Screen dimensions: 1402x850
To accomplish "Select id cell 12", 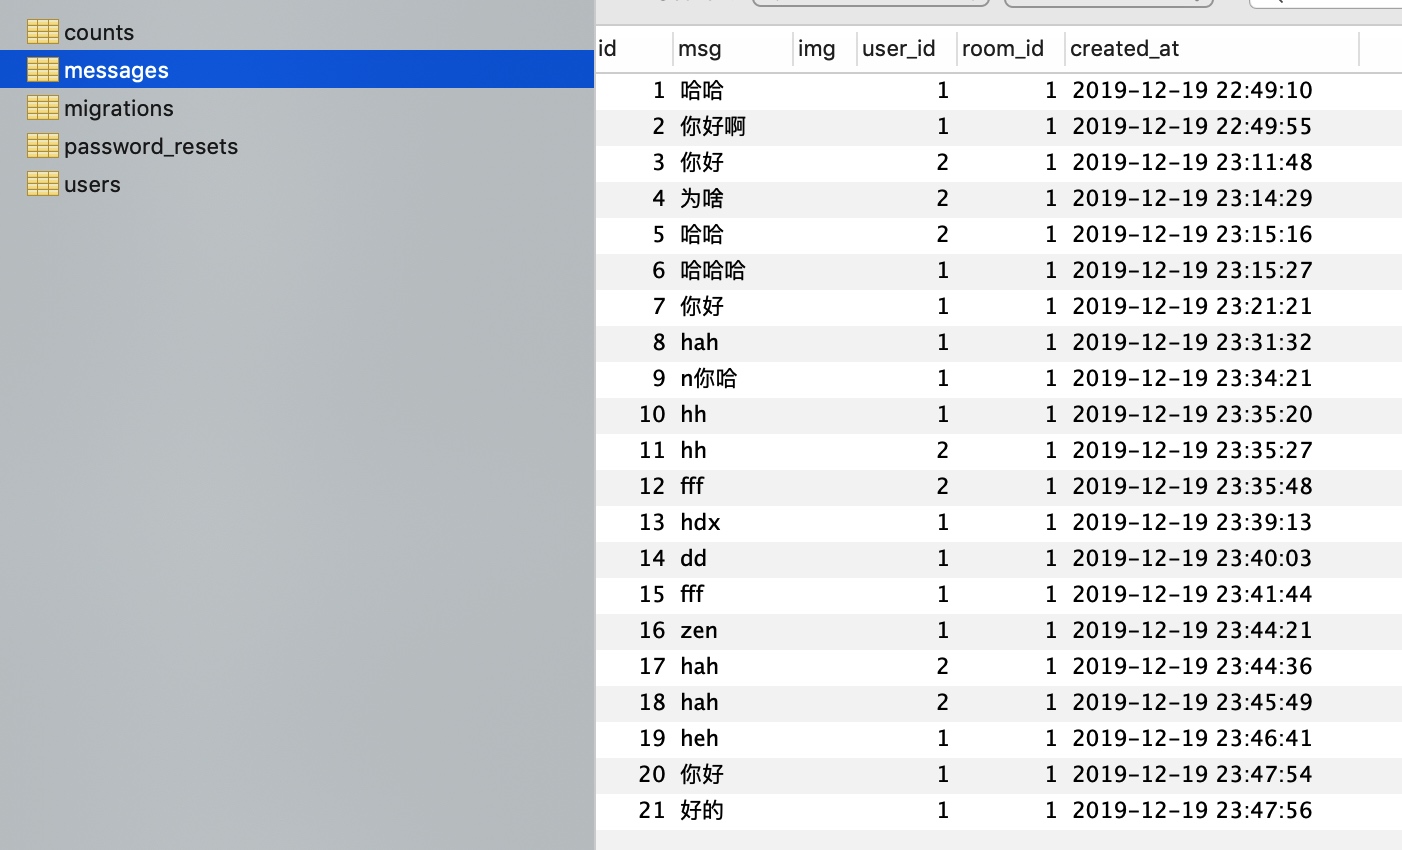I will [652, 486].
